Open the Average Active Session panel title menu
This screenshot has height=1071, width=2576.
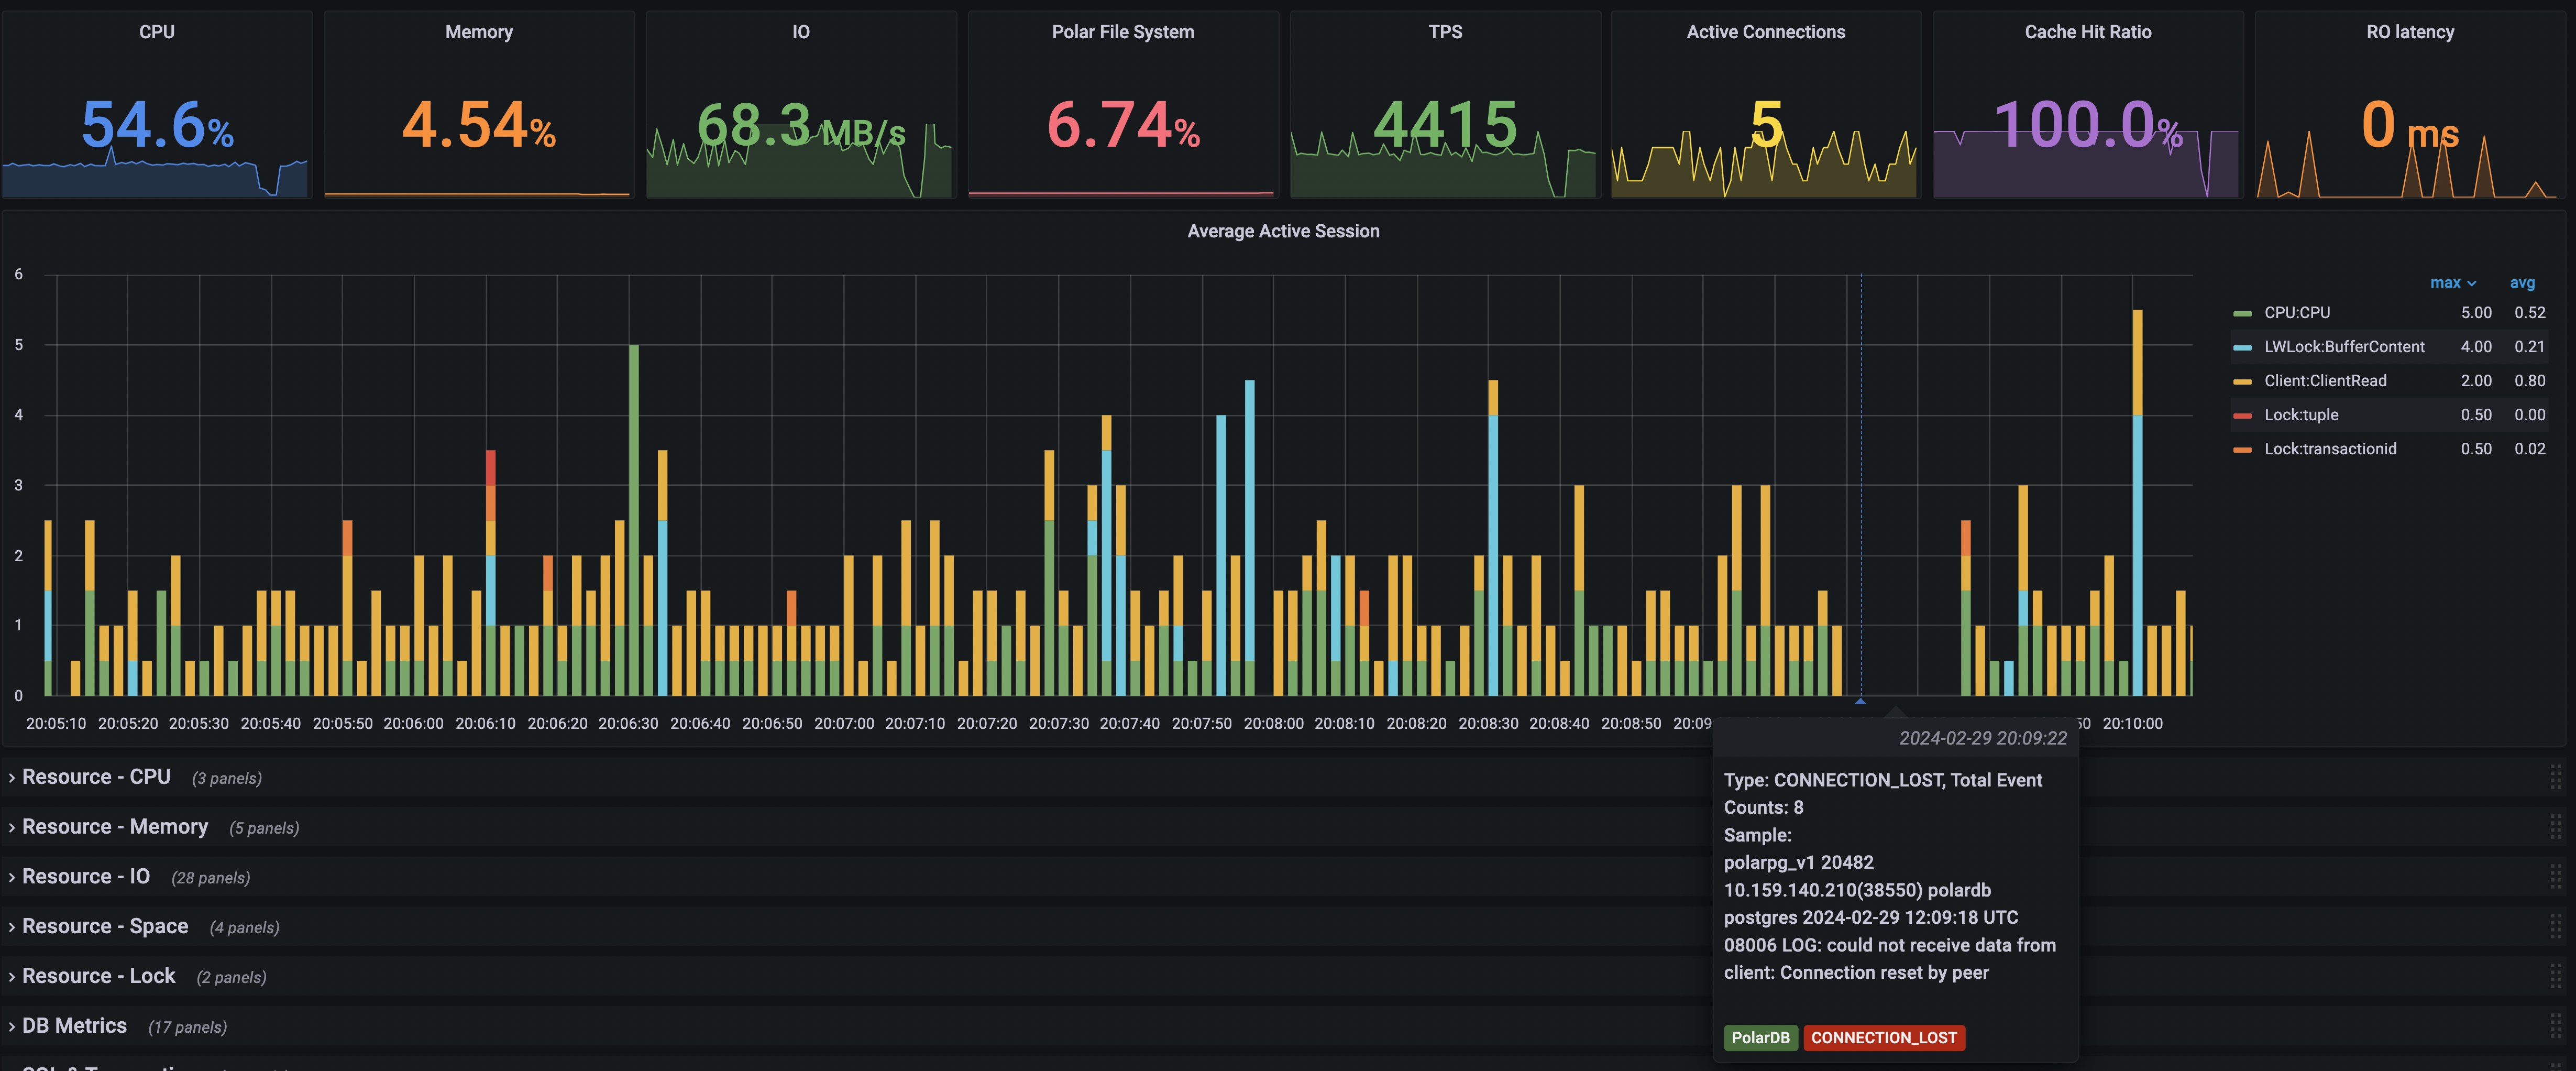coord(1283,231)
